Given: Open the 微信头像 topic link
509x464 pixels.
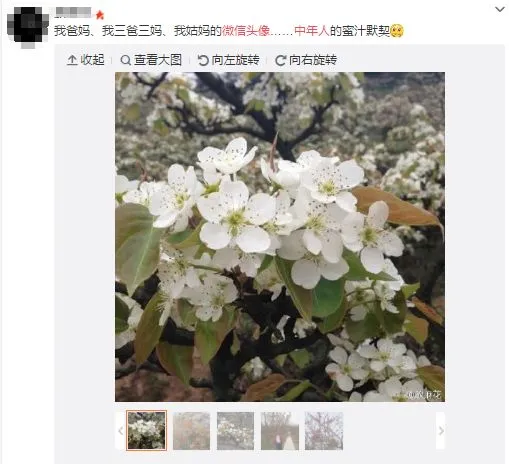Looking at the screenshot, I should (x=246, y=31).
